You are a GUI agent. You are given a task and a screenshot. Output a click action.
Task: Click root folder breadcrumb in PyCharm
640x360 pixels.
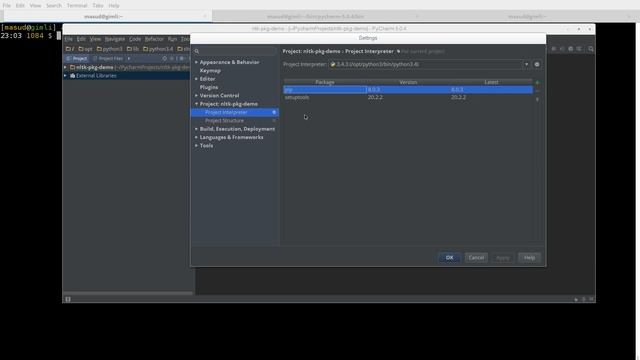pos(70,49)
